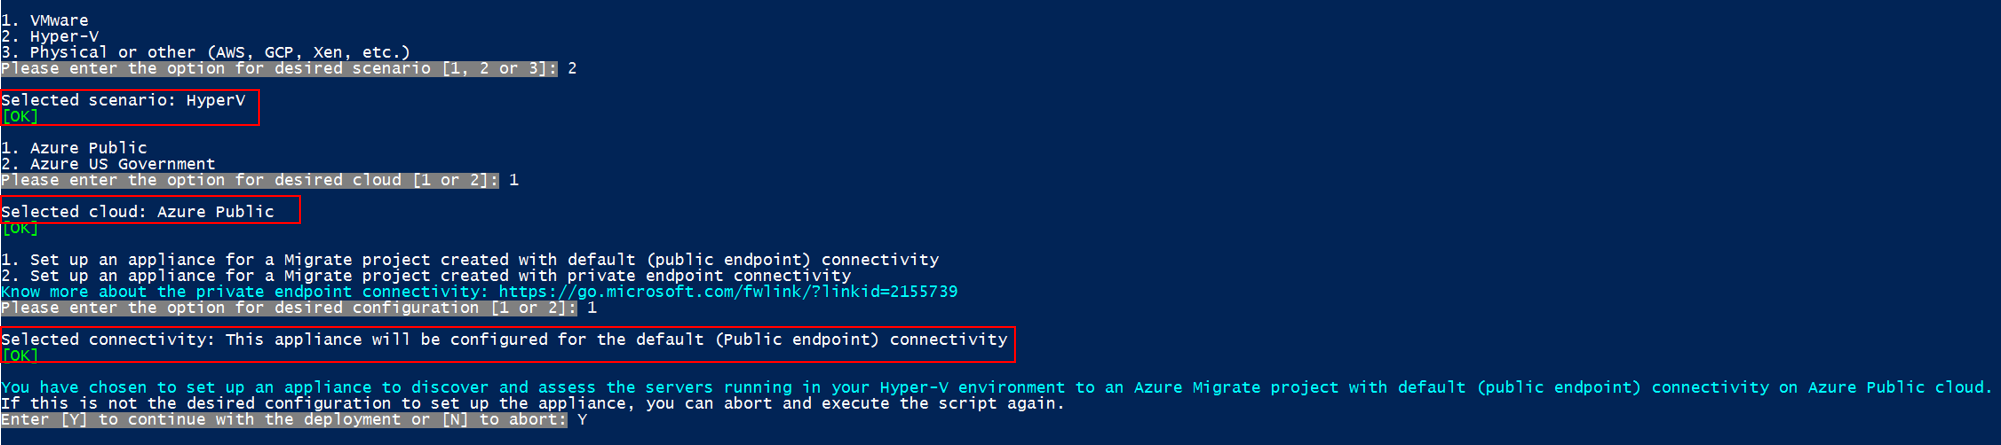Click the go.microsoft.com private endpoint link
The width and height of the screenshot is (2001, 445).
tap(727, 292)
